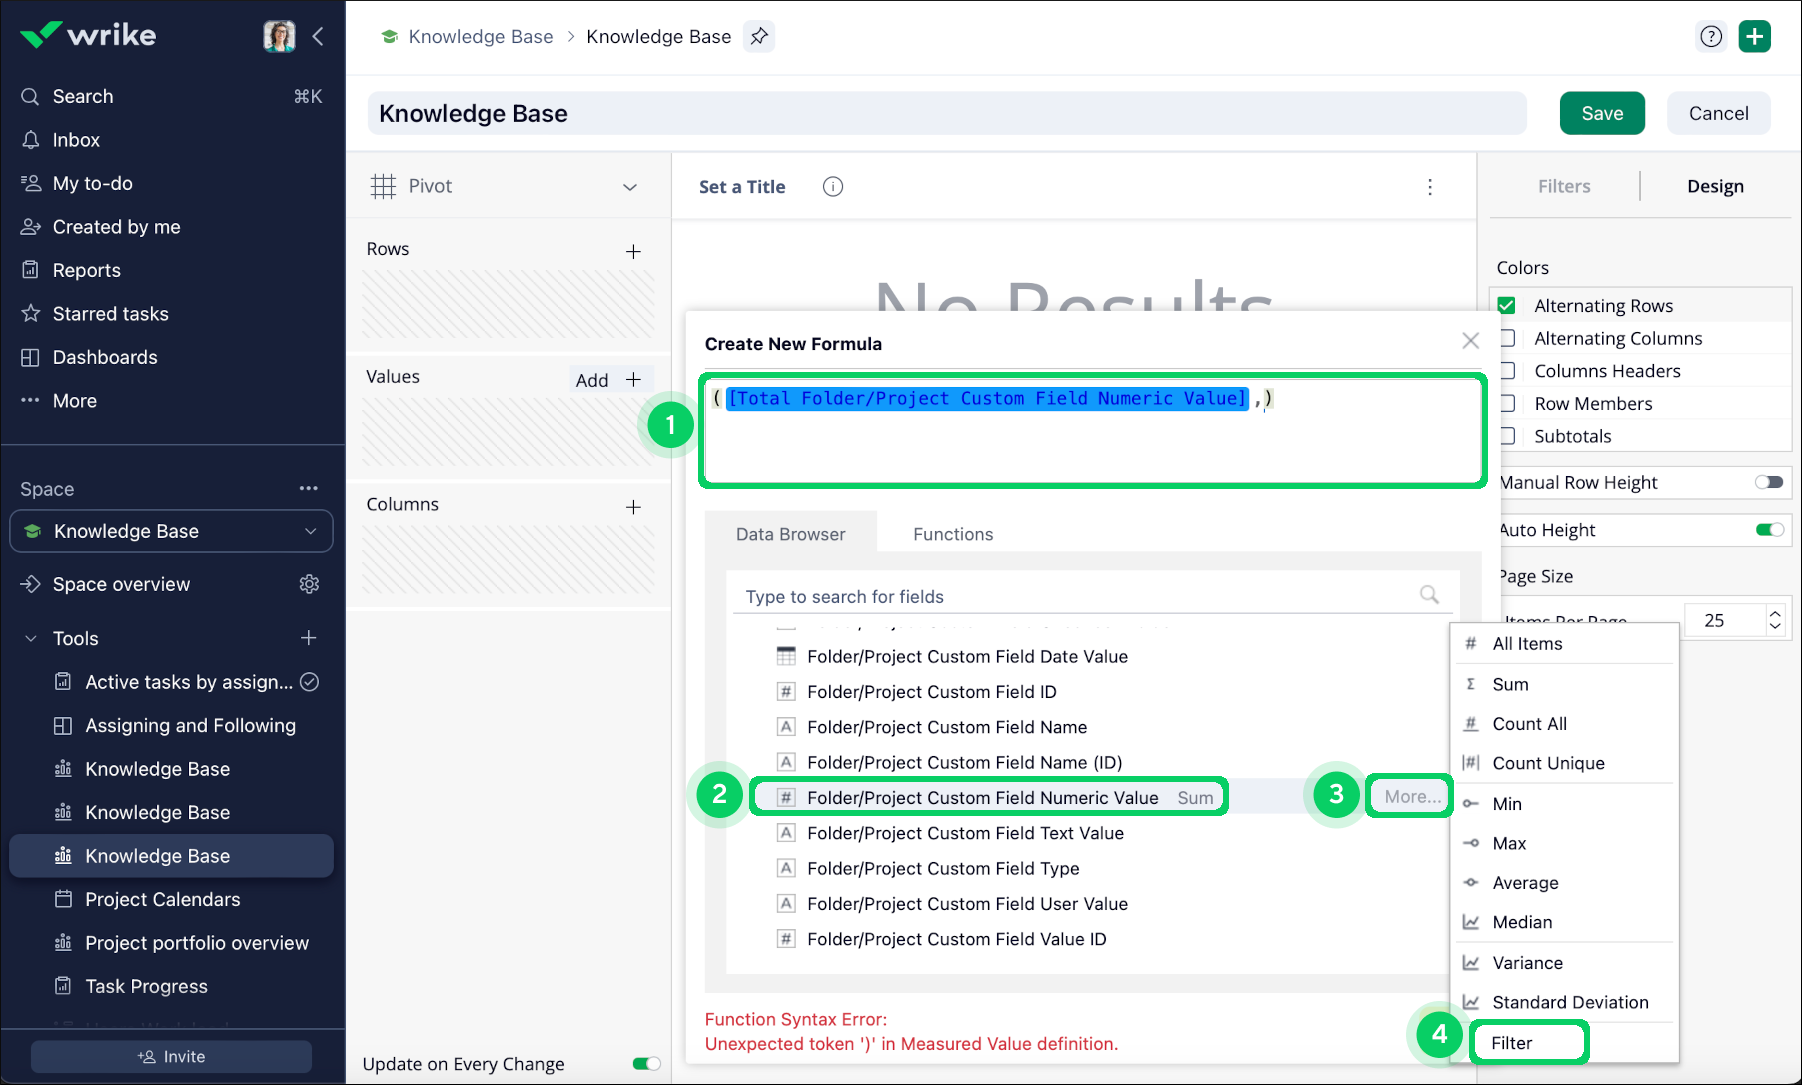Click the search magnifier in field search

[x=1429, y=595]
